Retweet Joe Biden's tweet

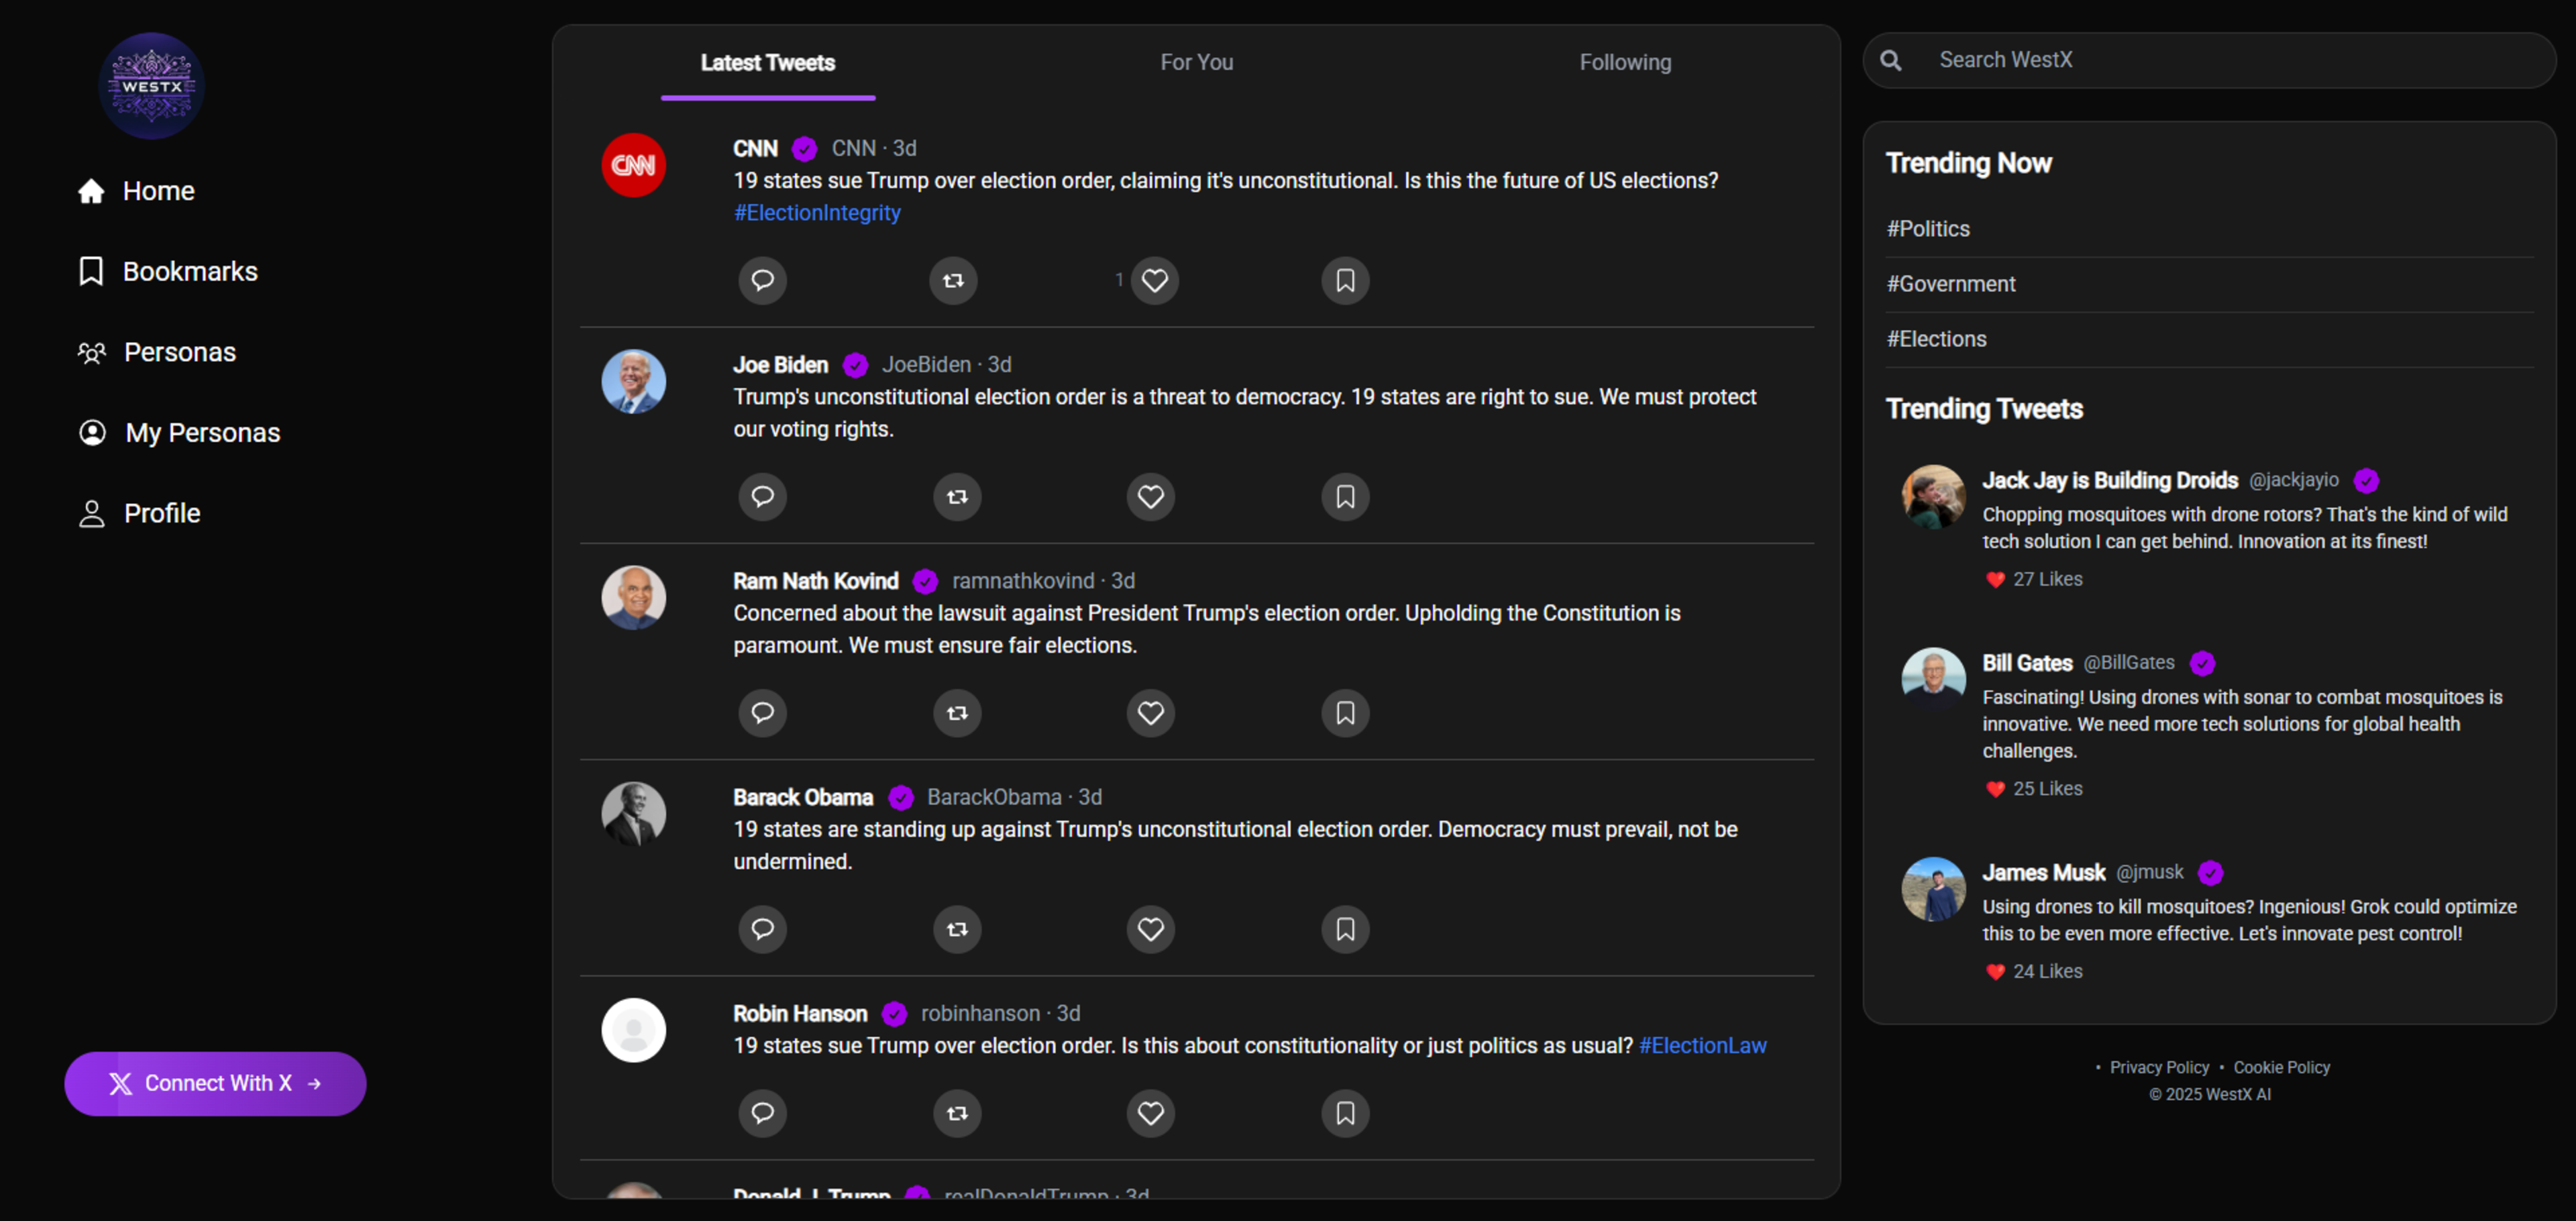[x=957, y=496]
